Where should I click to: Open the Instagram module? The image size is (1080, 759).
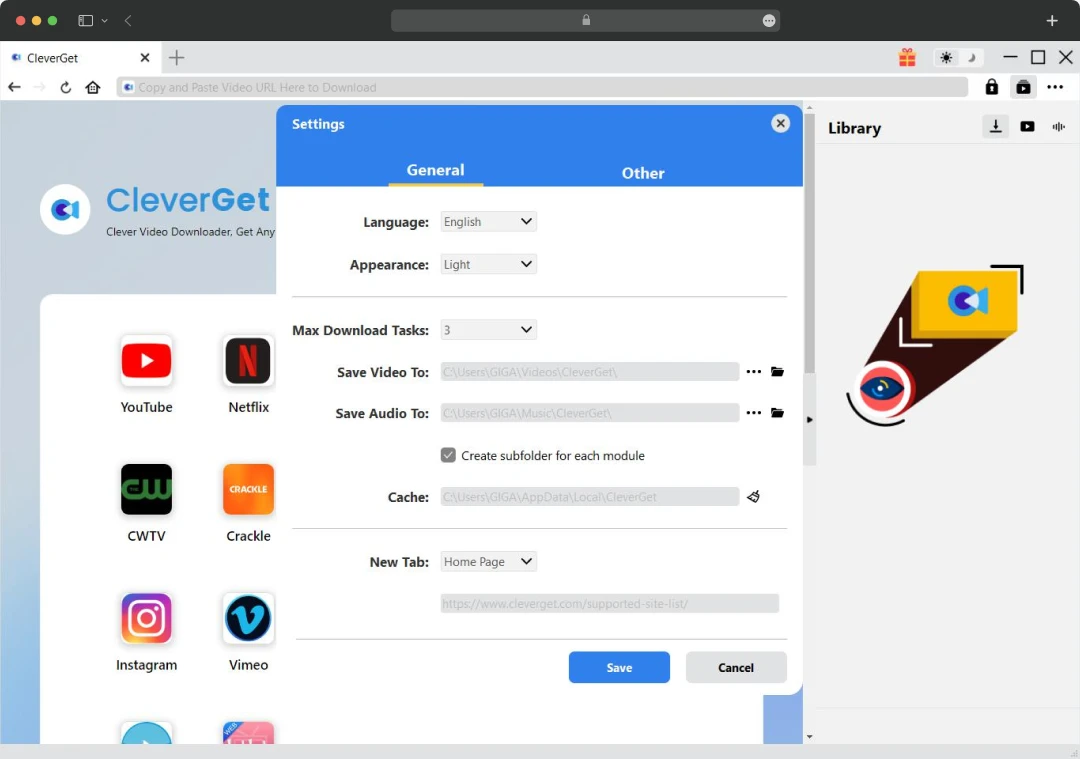click(x=146, y=618)
